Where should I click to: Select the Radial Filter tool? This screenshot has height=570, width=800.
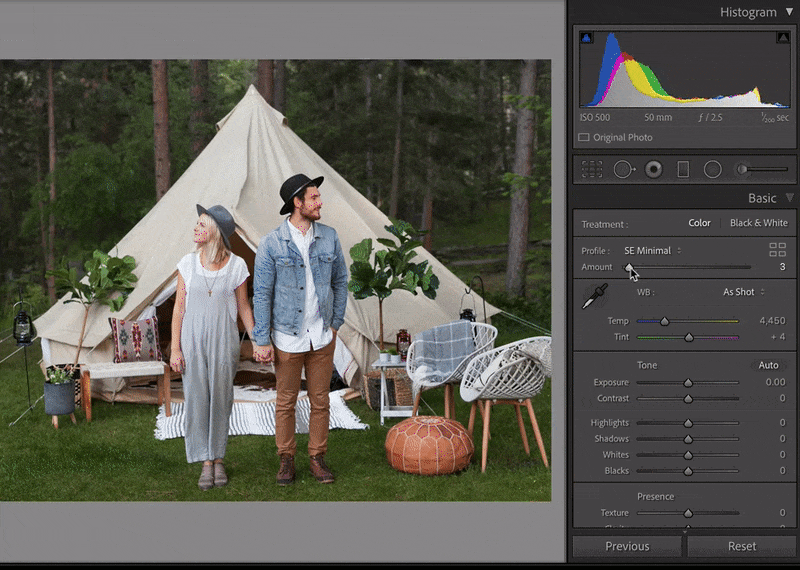pos(712,170)
